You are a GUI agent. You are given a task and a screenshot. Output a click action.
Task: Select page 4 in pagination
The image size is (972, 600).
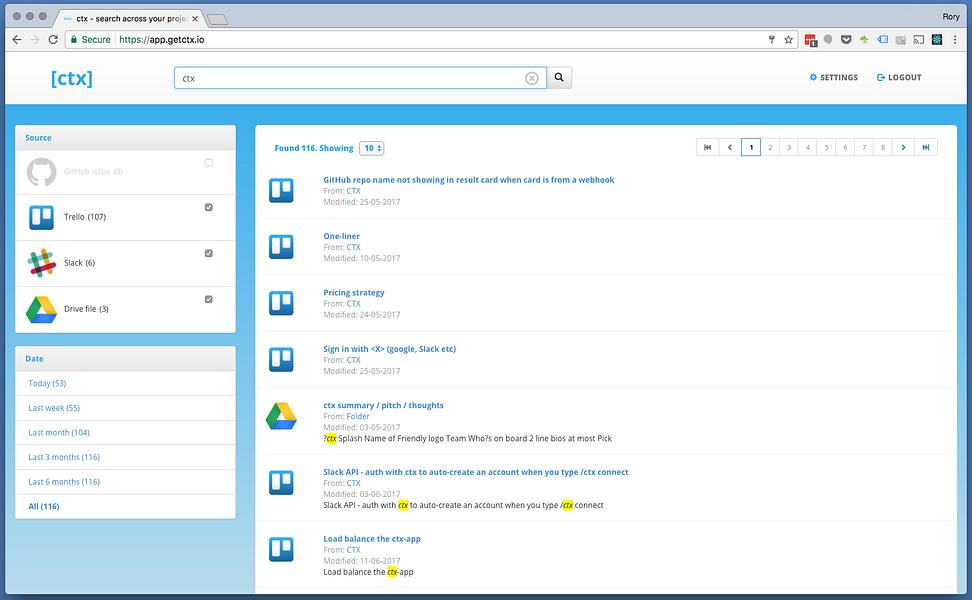coord(807,148)
